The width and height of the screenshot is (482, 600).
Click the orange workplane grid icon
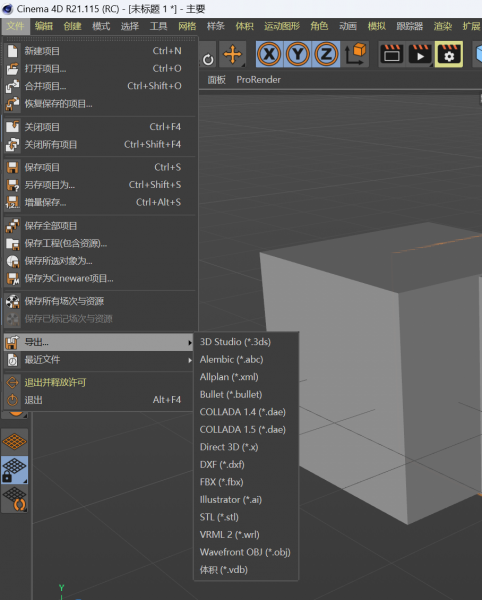(15, 442)
